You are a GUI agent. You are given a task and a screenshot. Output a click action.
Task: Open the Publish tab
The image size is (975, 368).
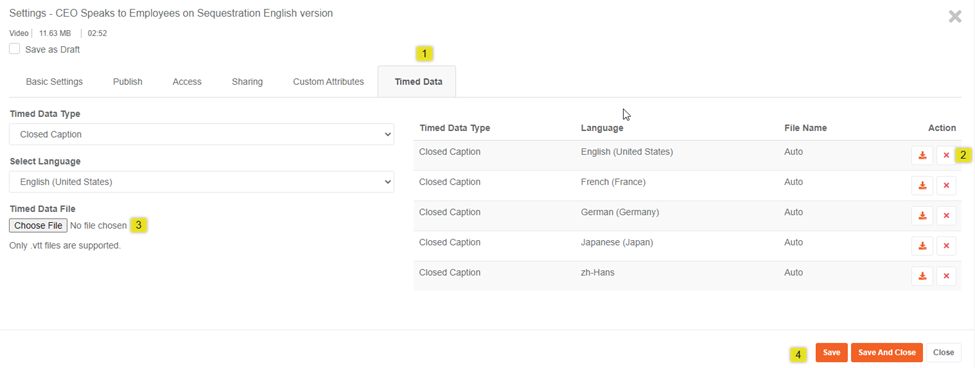click(x=127, y=81)
